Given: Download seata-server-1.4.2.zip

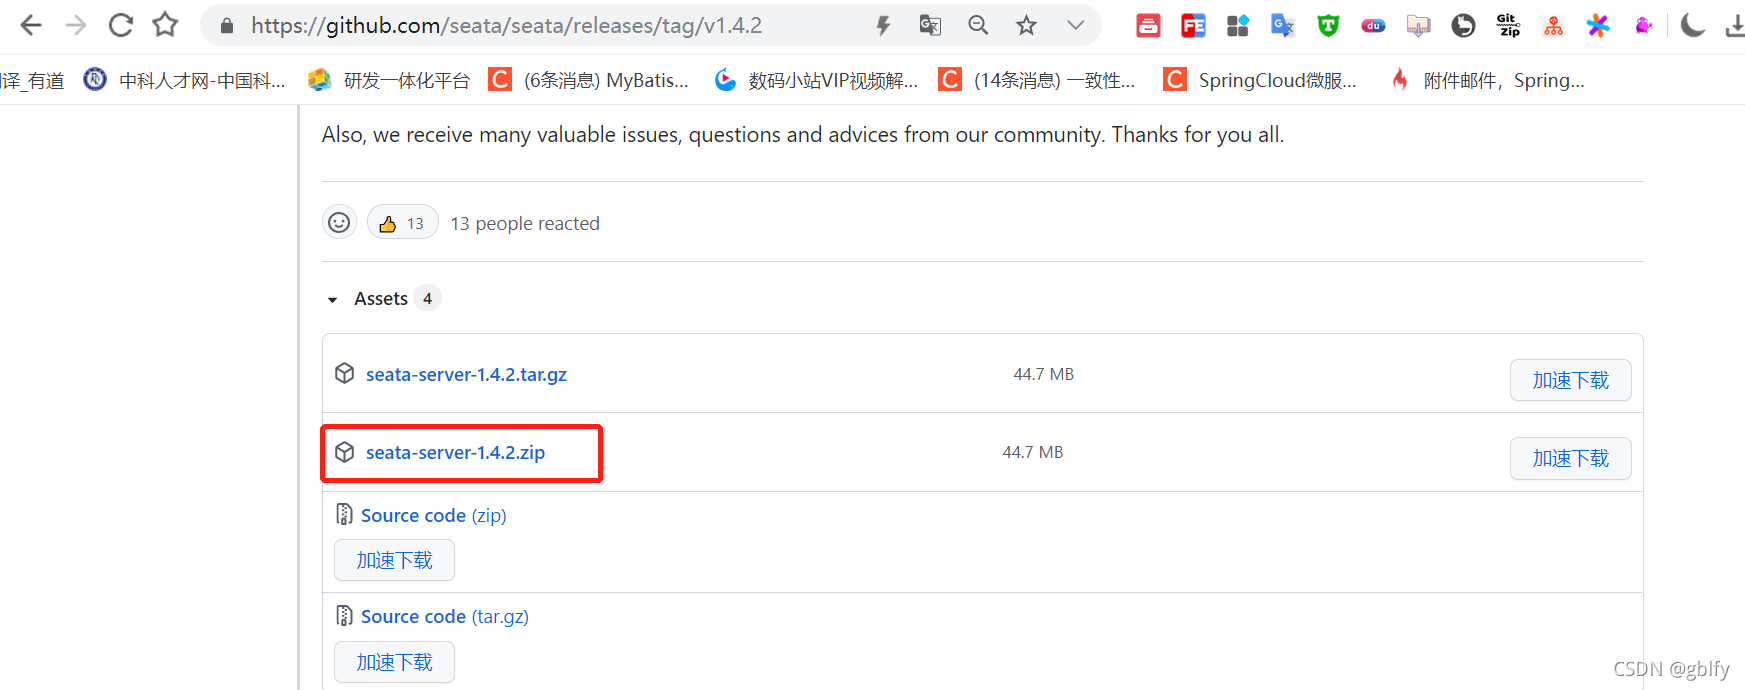Looking at the screenshot, I should pyautogui.click(x=455, y=452).
